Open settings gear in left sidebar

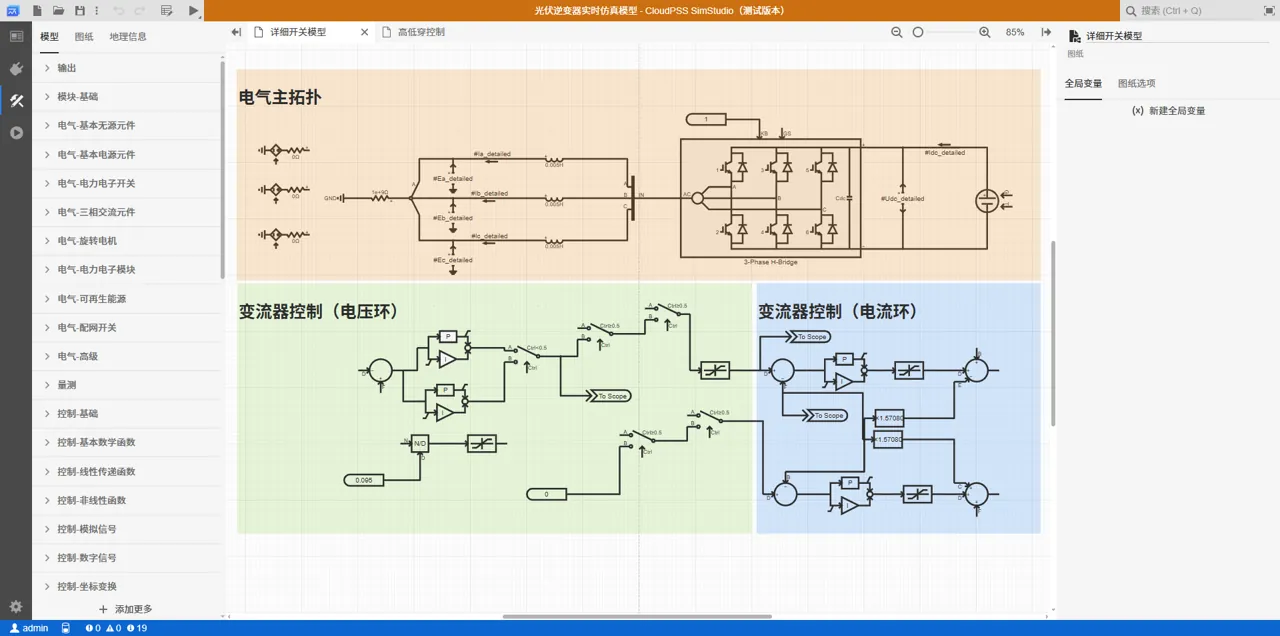point(16,606)
